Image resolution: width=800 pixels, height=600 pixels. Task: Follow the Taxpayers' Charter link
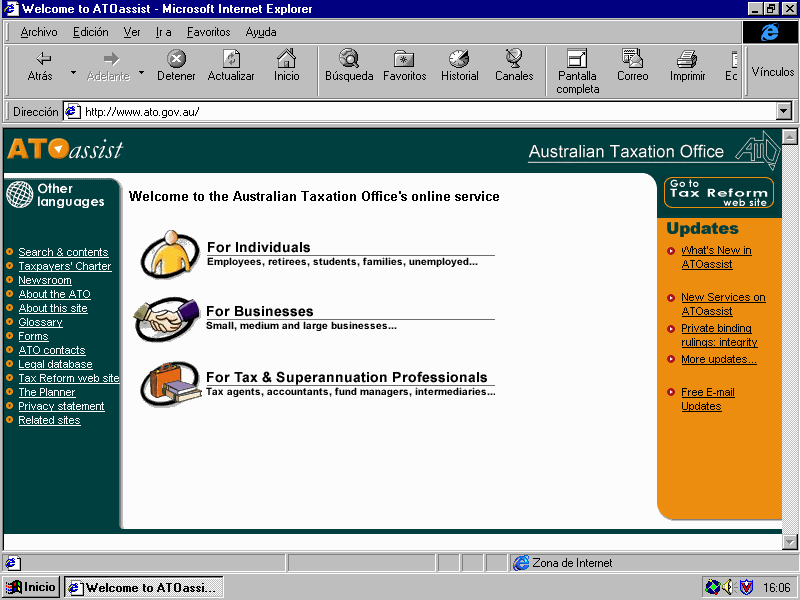(65, 266)
